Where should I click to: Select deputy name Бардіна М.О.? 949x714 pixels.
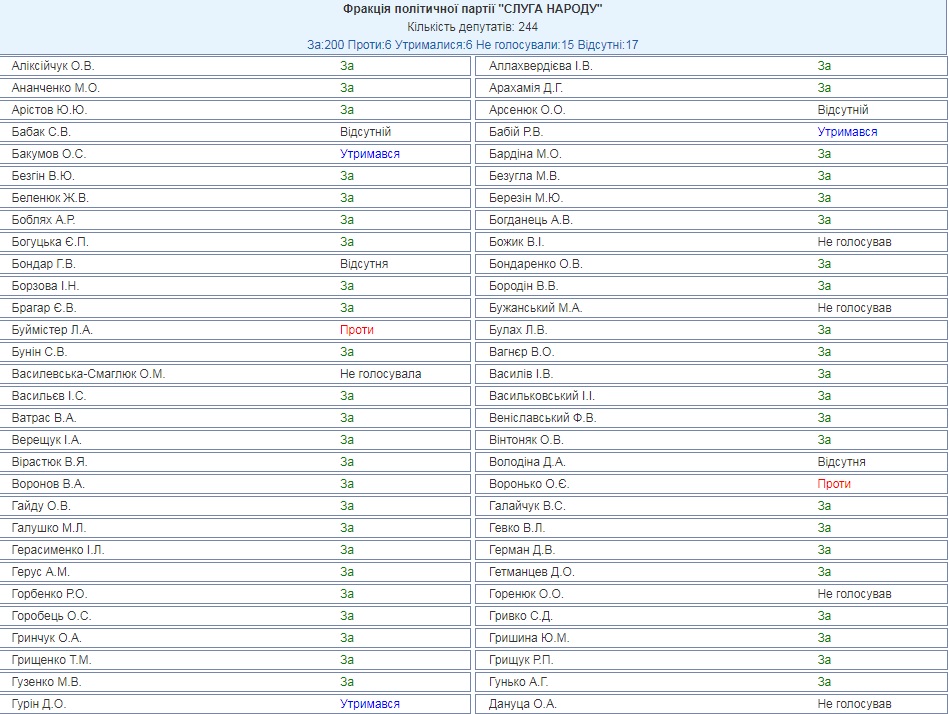pyautogui.click(x=525, y=154)
